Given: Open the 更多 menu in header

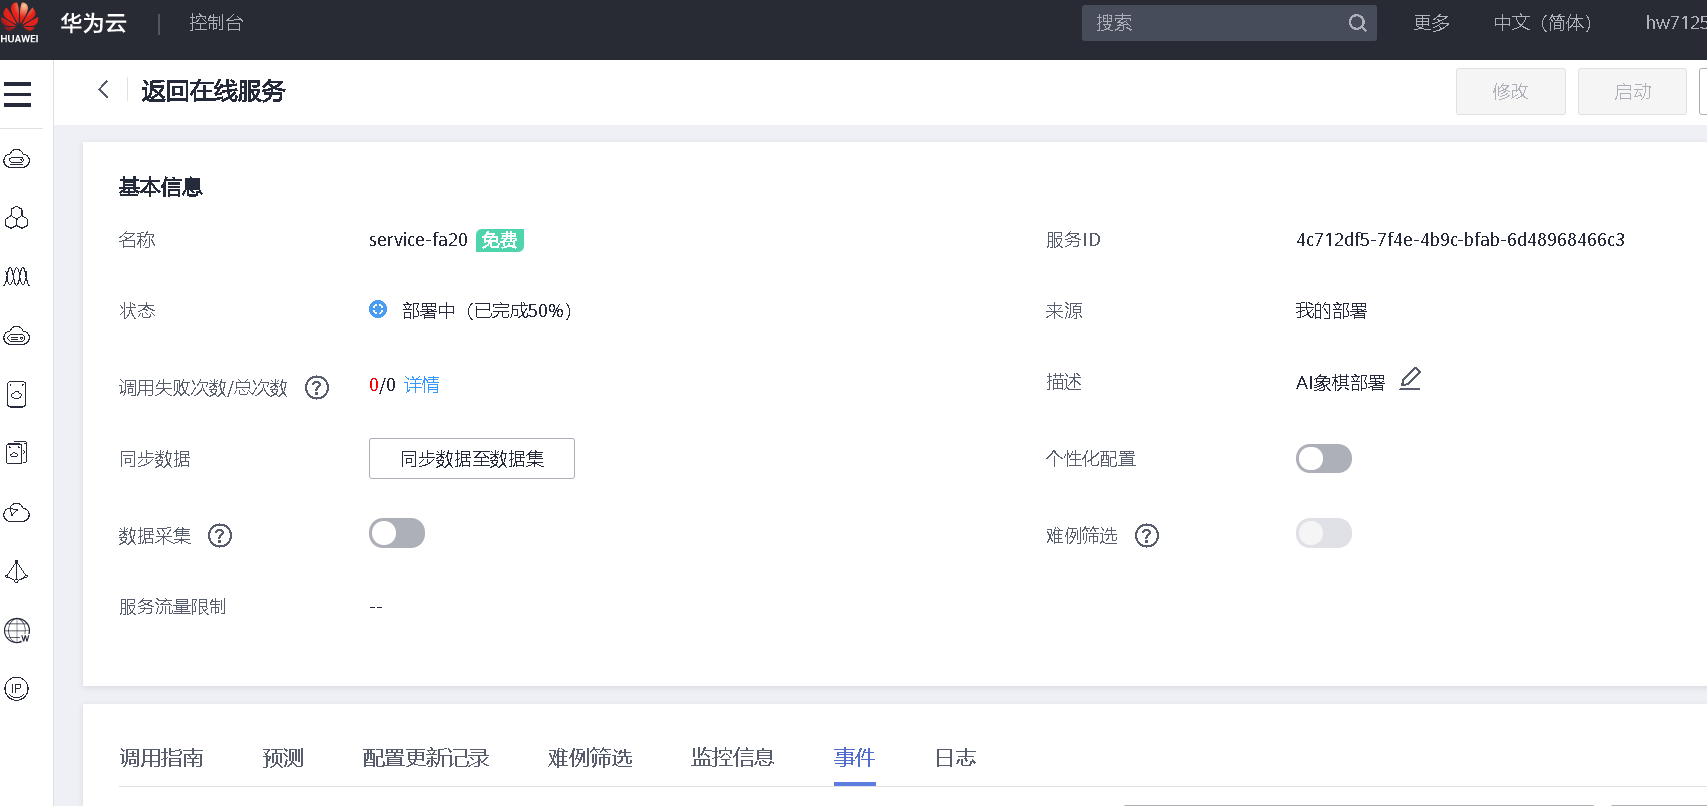Looking at the screenshot, I should point(1431,23).
